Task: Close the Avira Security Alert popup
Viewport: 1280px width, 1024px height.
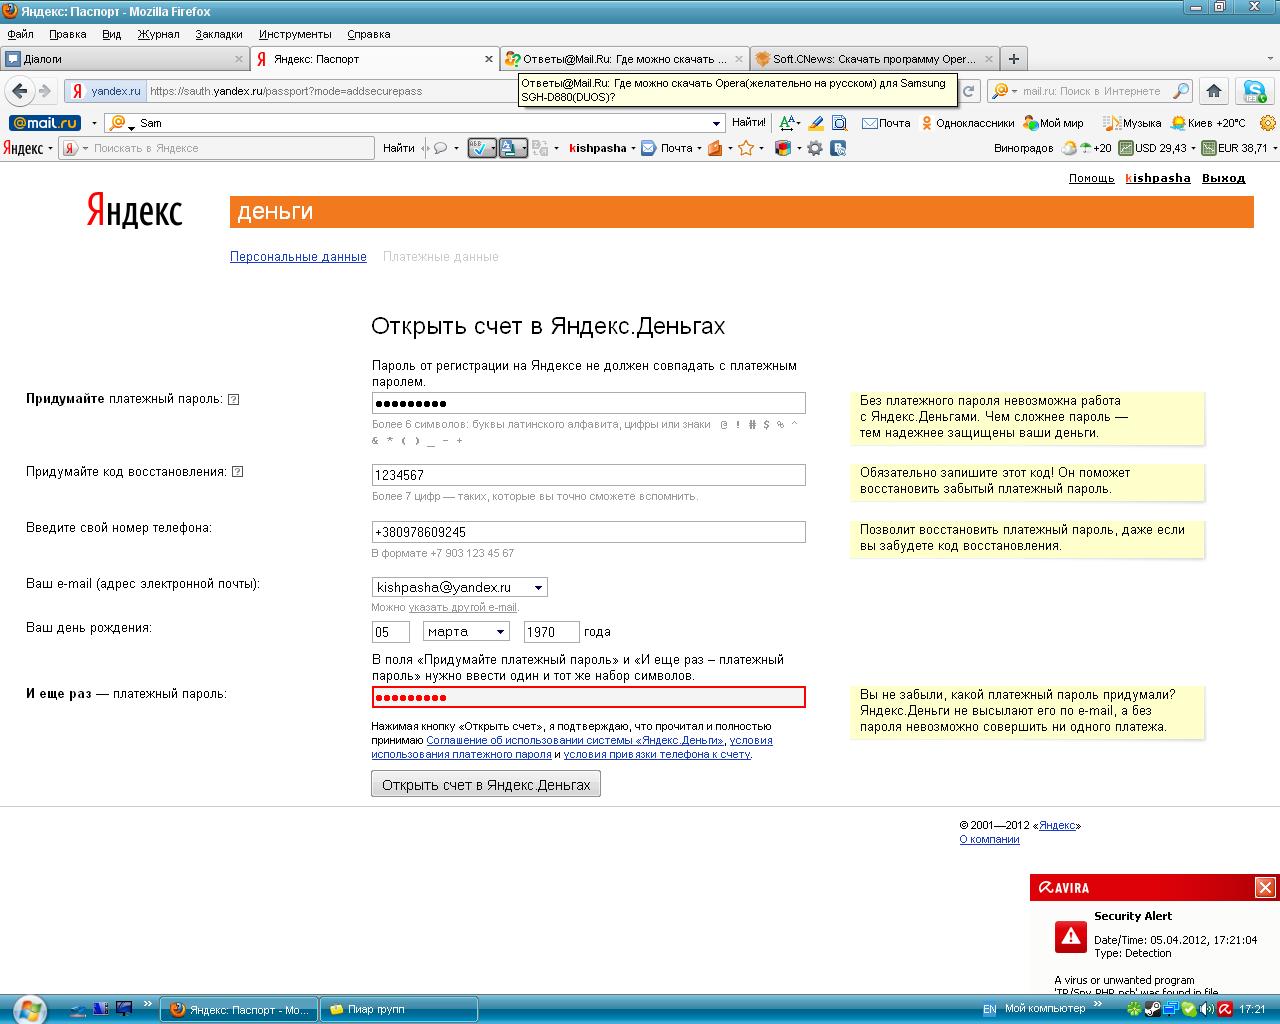Action: pyautogui.click(x=1265, y=887)
